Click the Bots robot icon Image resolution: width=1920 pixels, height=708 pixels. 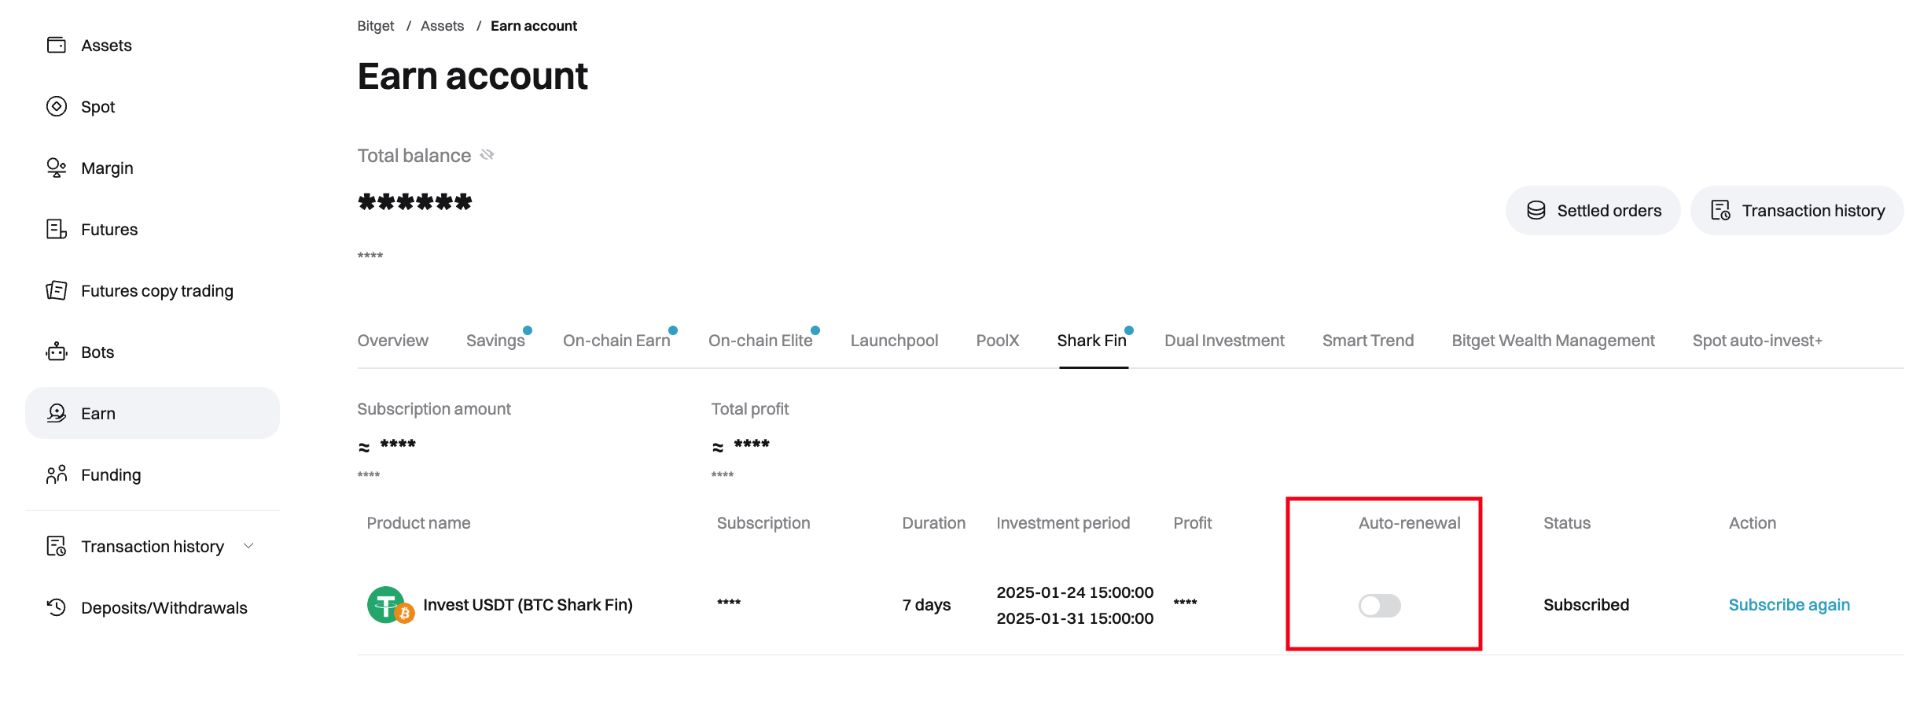point(56,352)
